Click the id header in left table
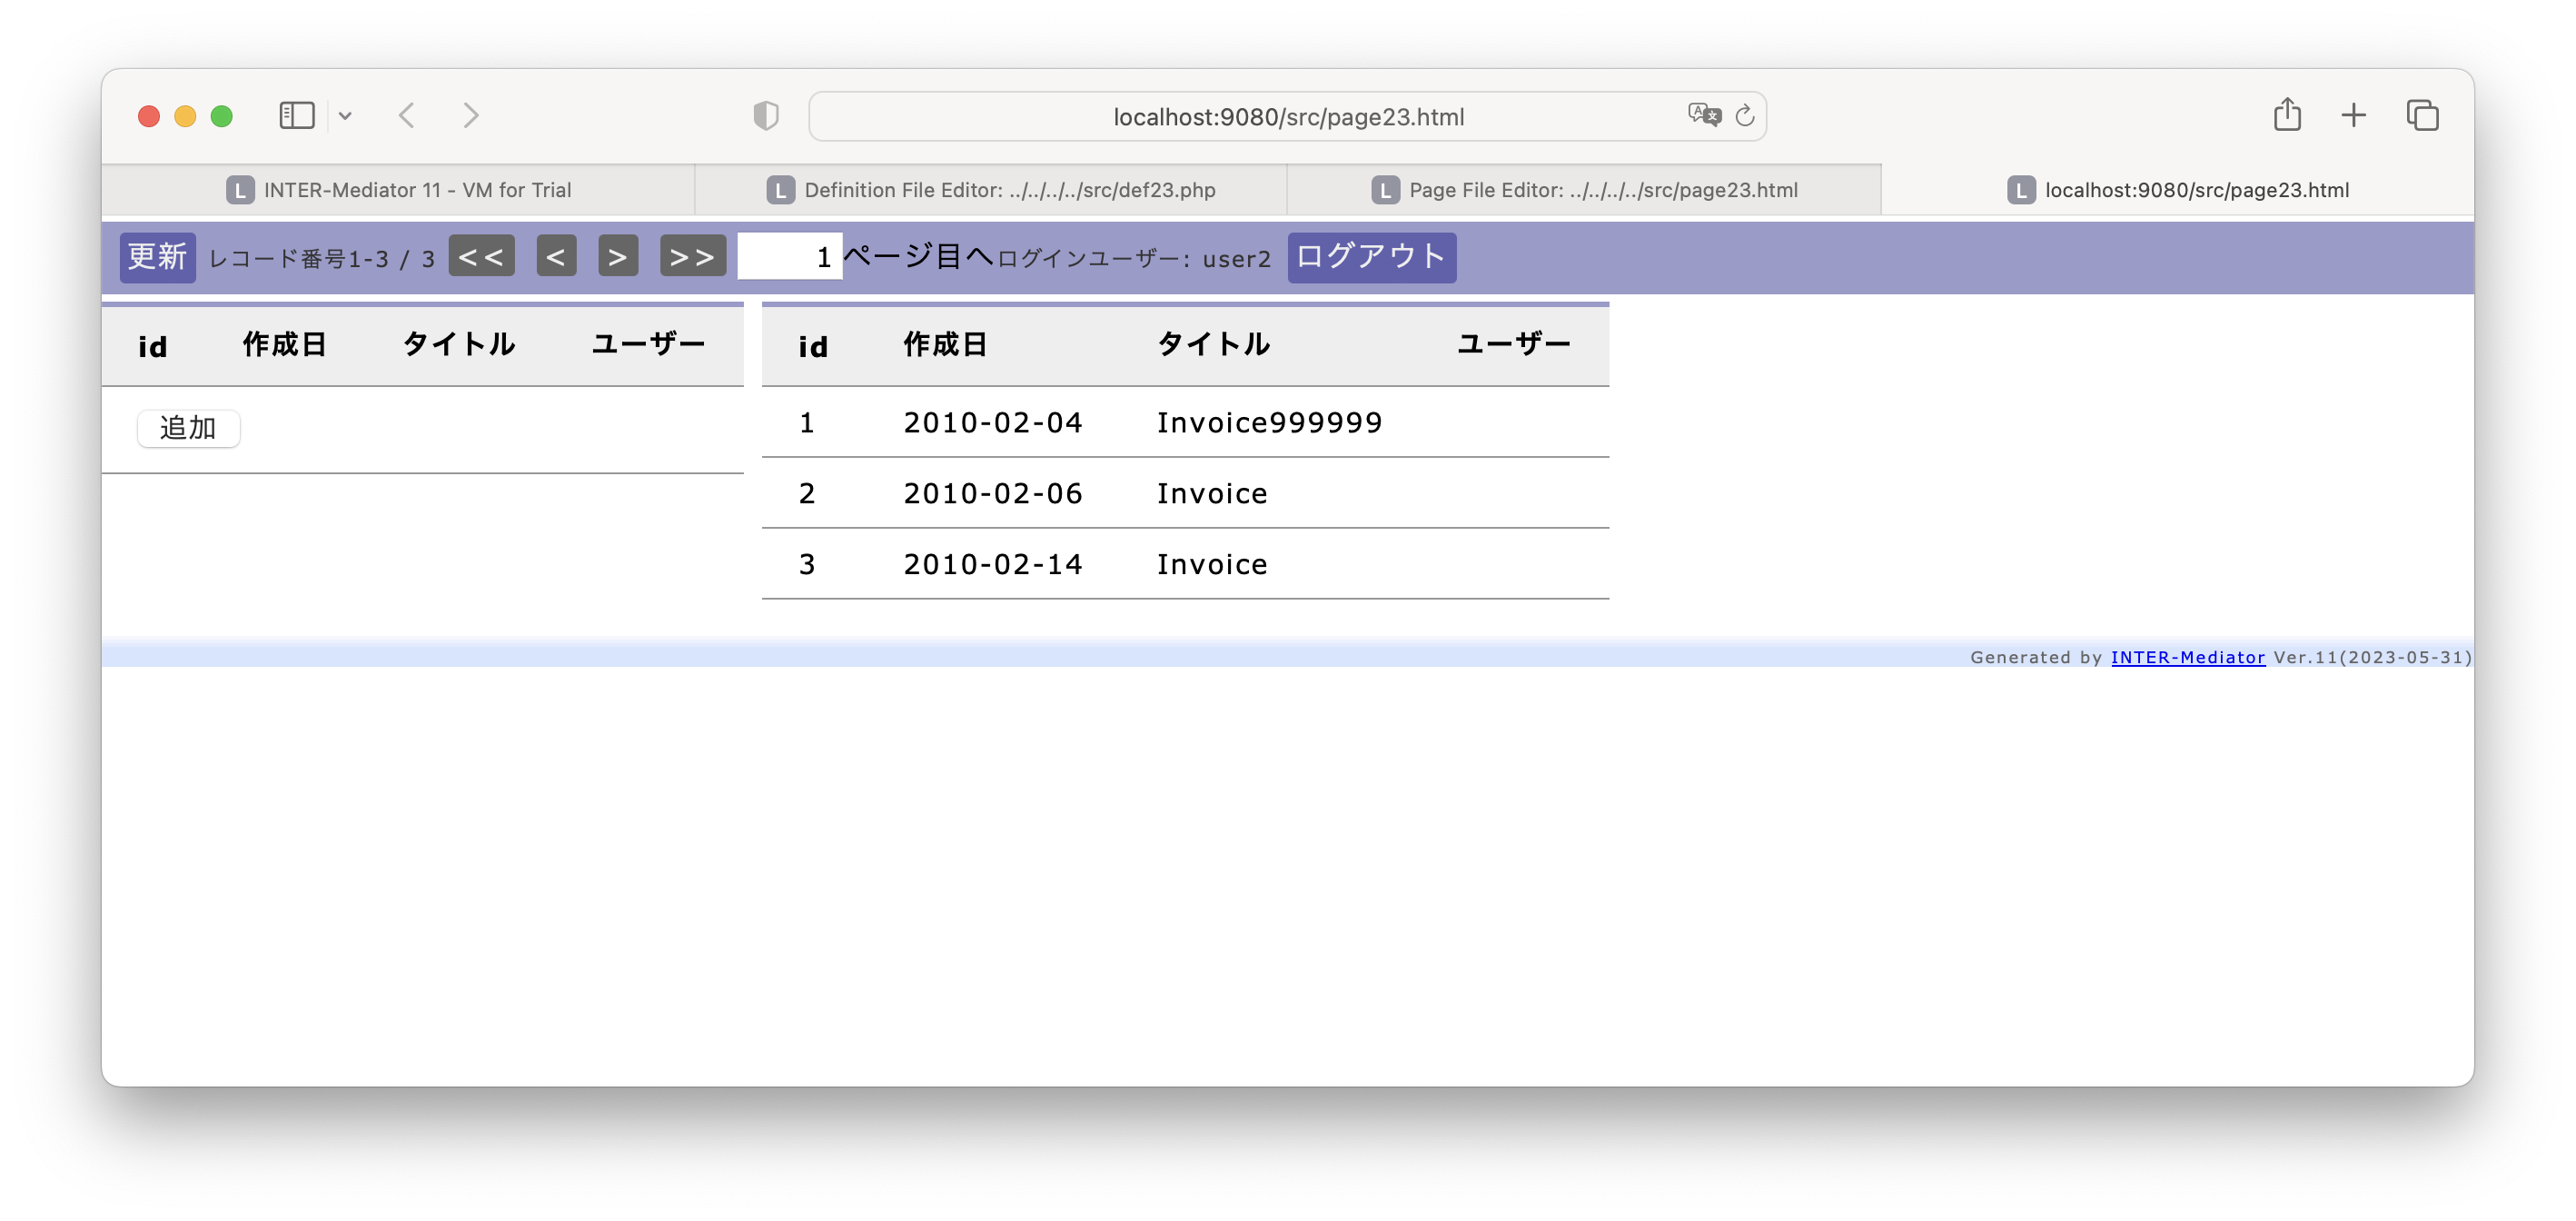This screenshot has width=2576, height=1221. click(x=152, y=347)
